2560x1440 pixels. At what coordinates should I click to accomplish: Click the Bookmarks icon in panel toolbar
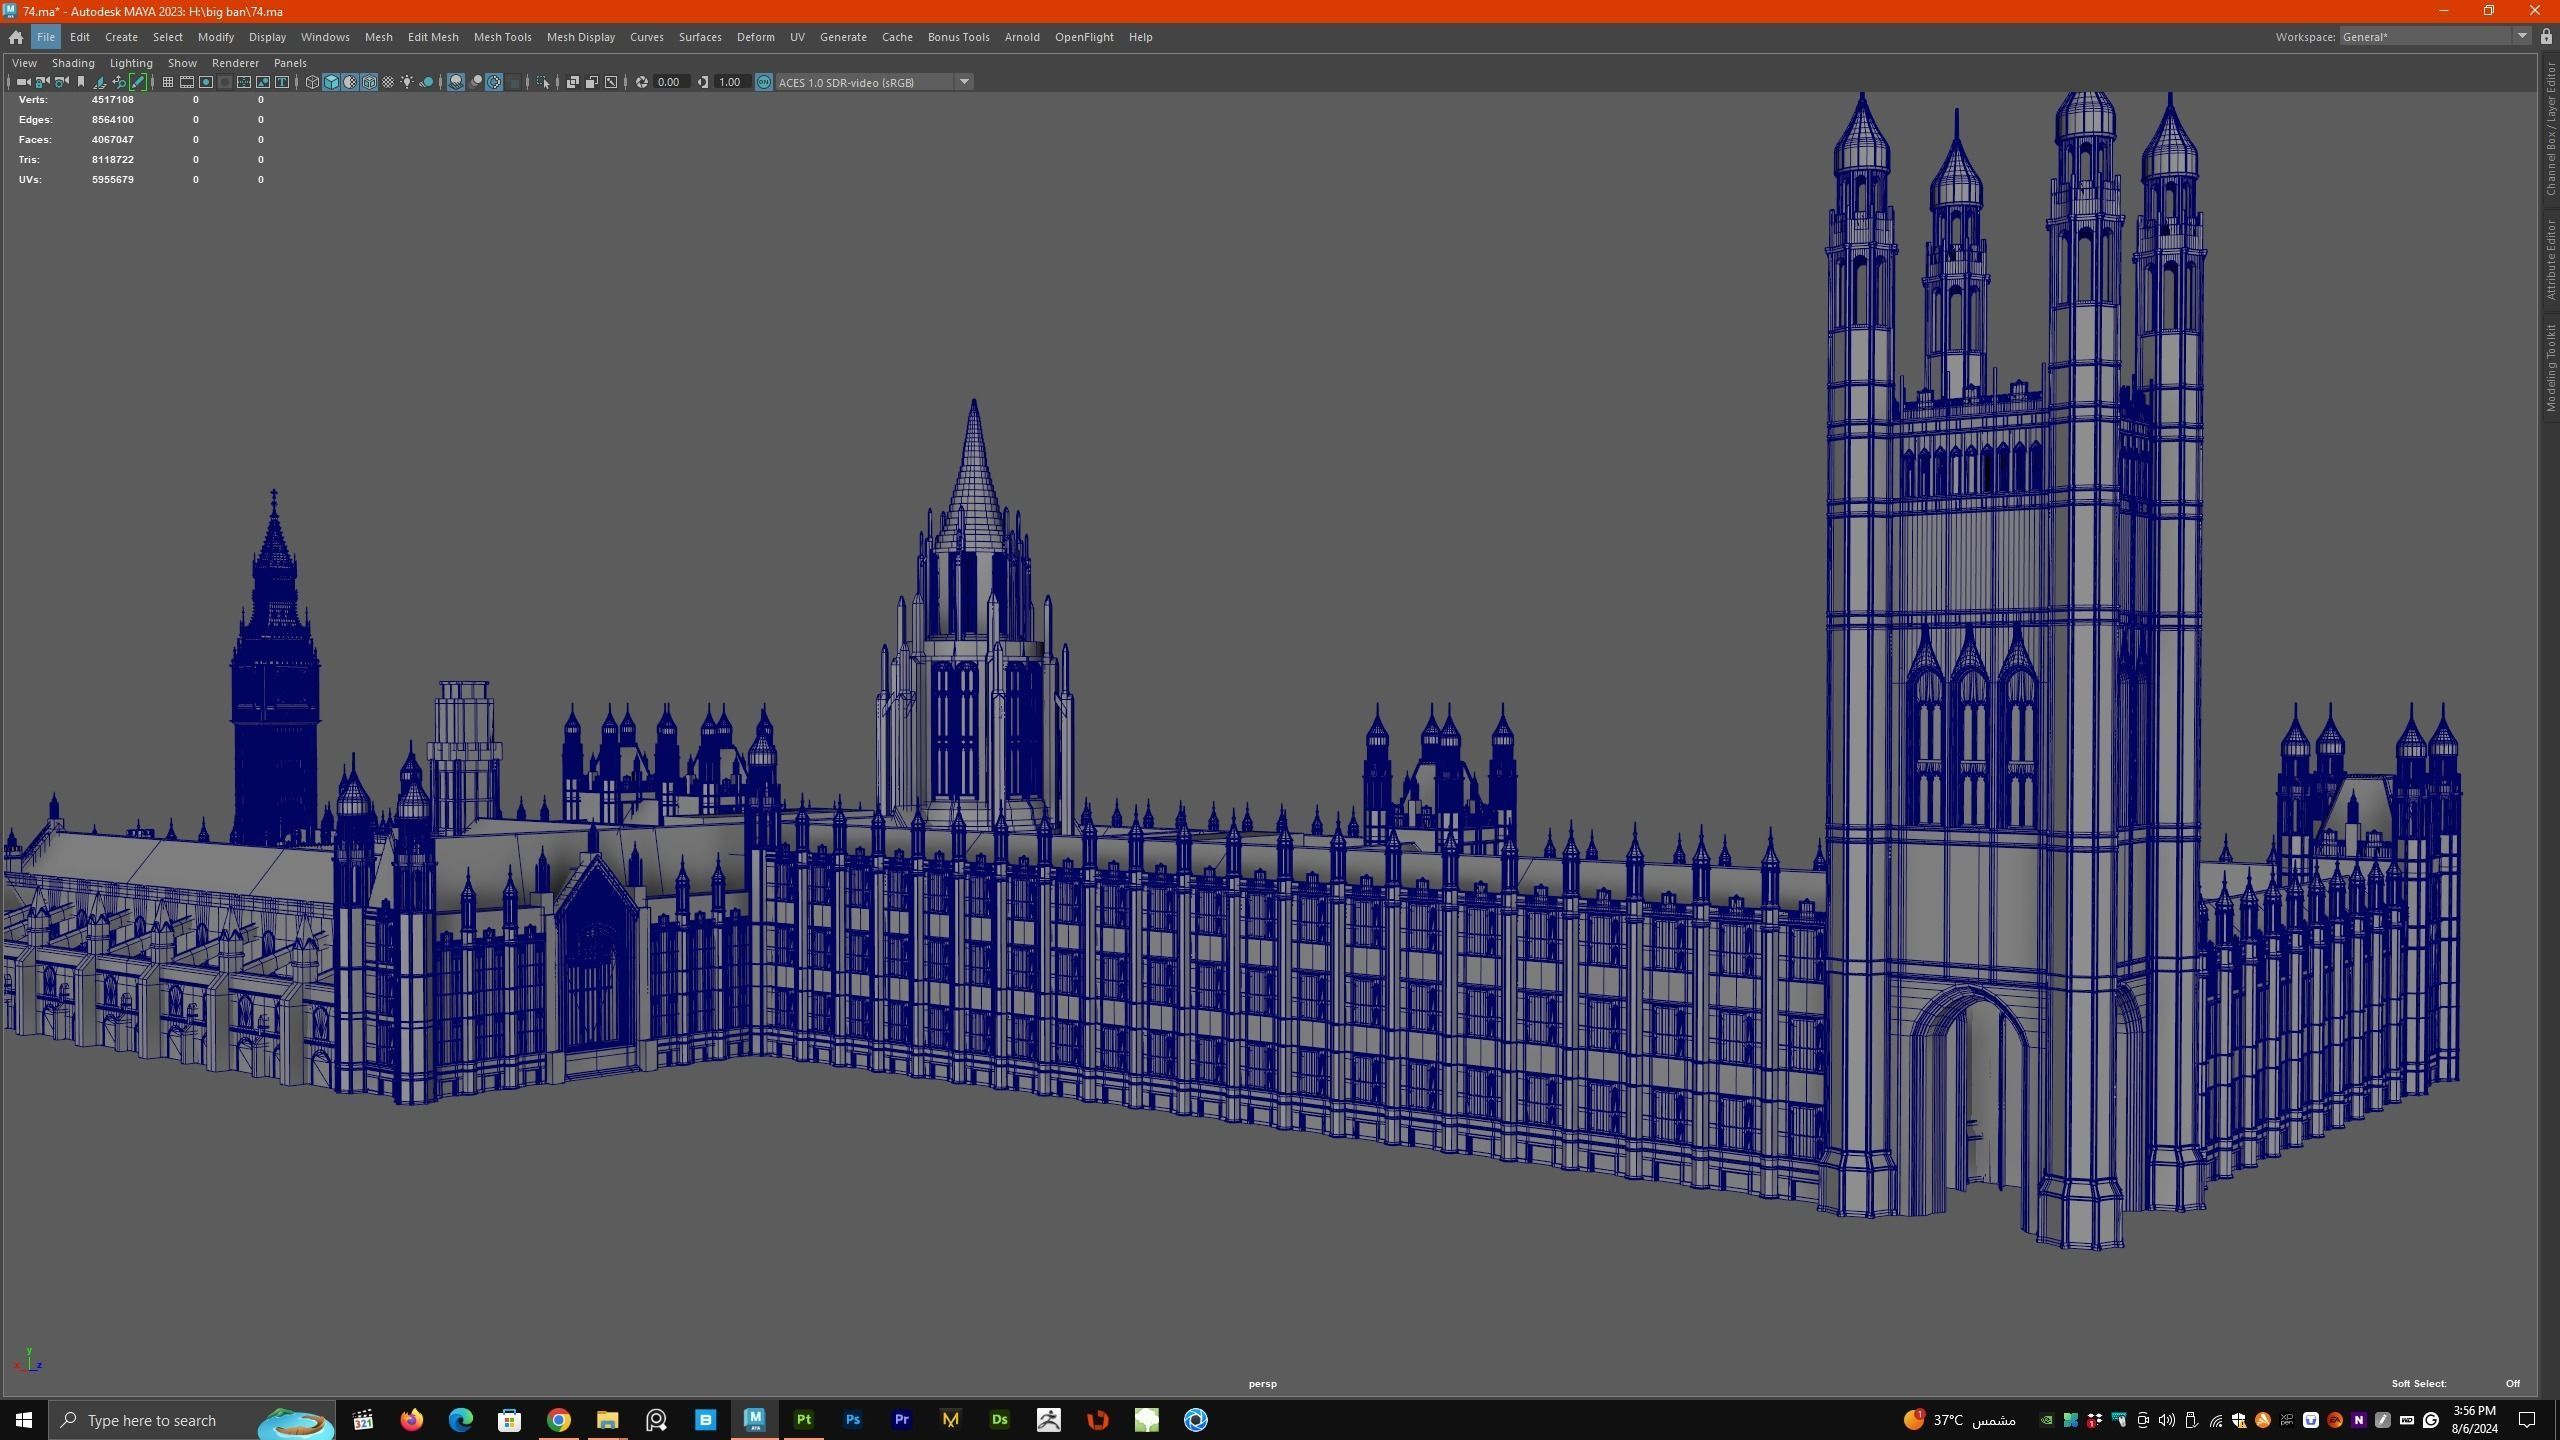coord(81,82)
